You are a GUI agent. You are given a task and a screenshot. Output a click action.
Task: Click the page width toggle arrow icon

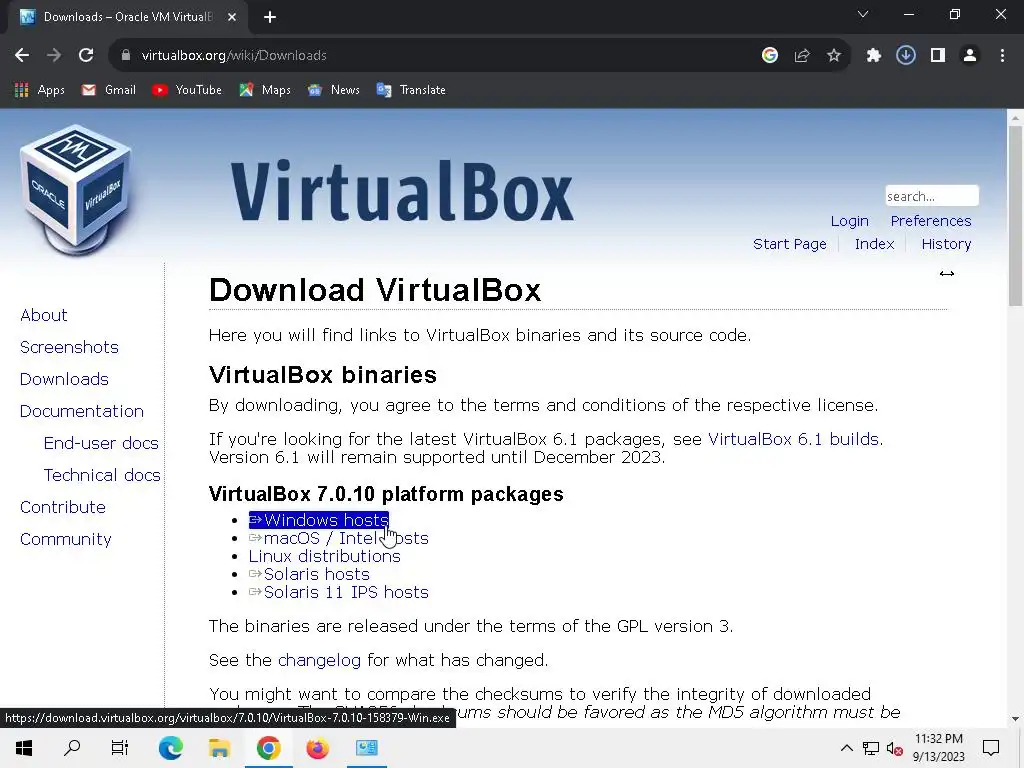tap(947, 274)
